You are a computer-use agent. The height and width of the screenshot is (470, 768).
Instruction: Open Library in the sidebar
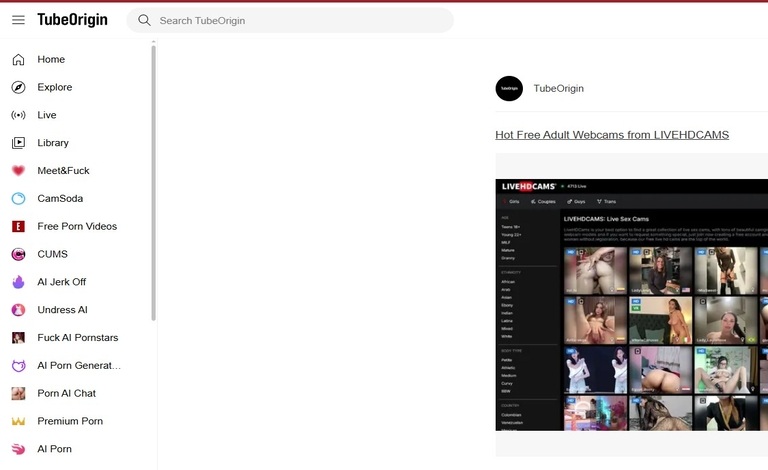(x=53, y=143)
